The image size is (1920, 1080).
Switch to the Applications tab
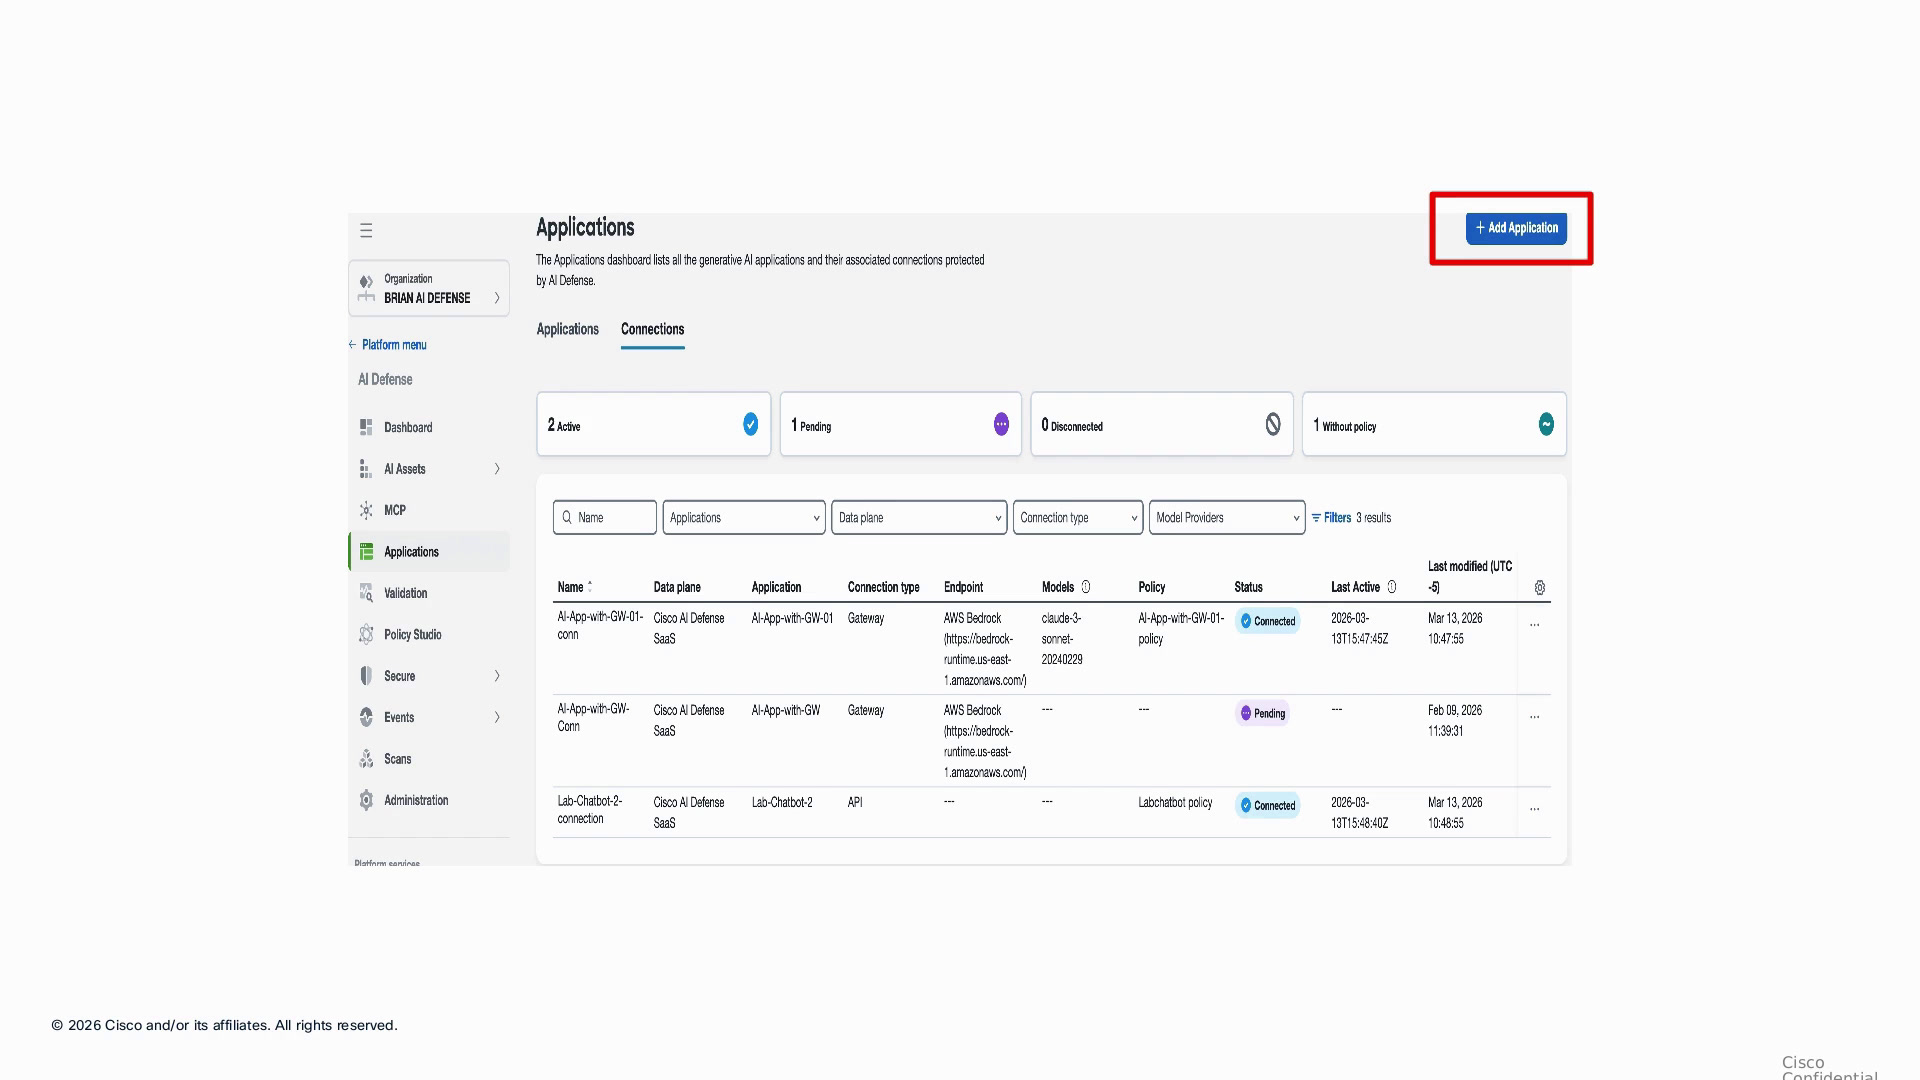[x=568, y=329]
